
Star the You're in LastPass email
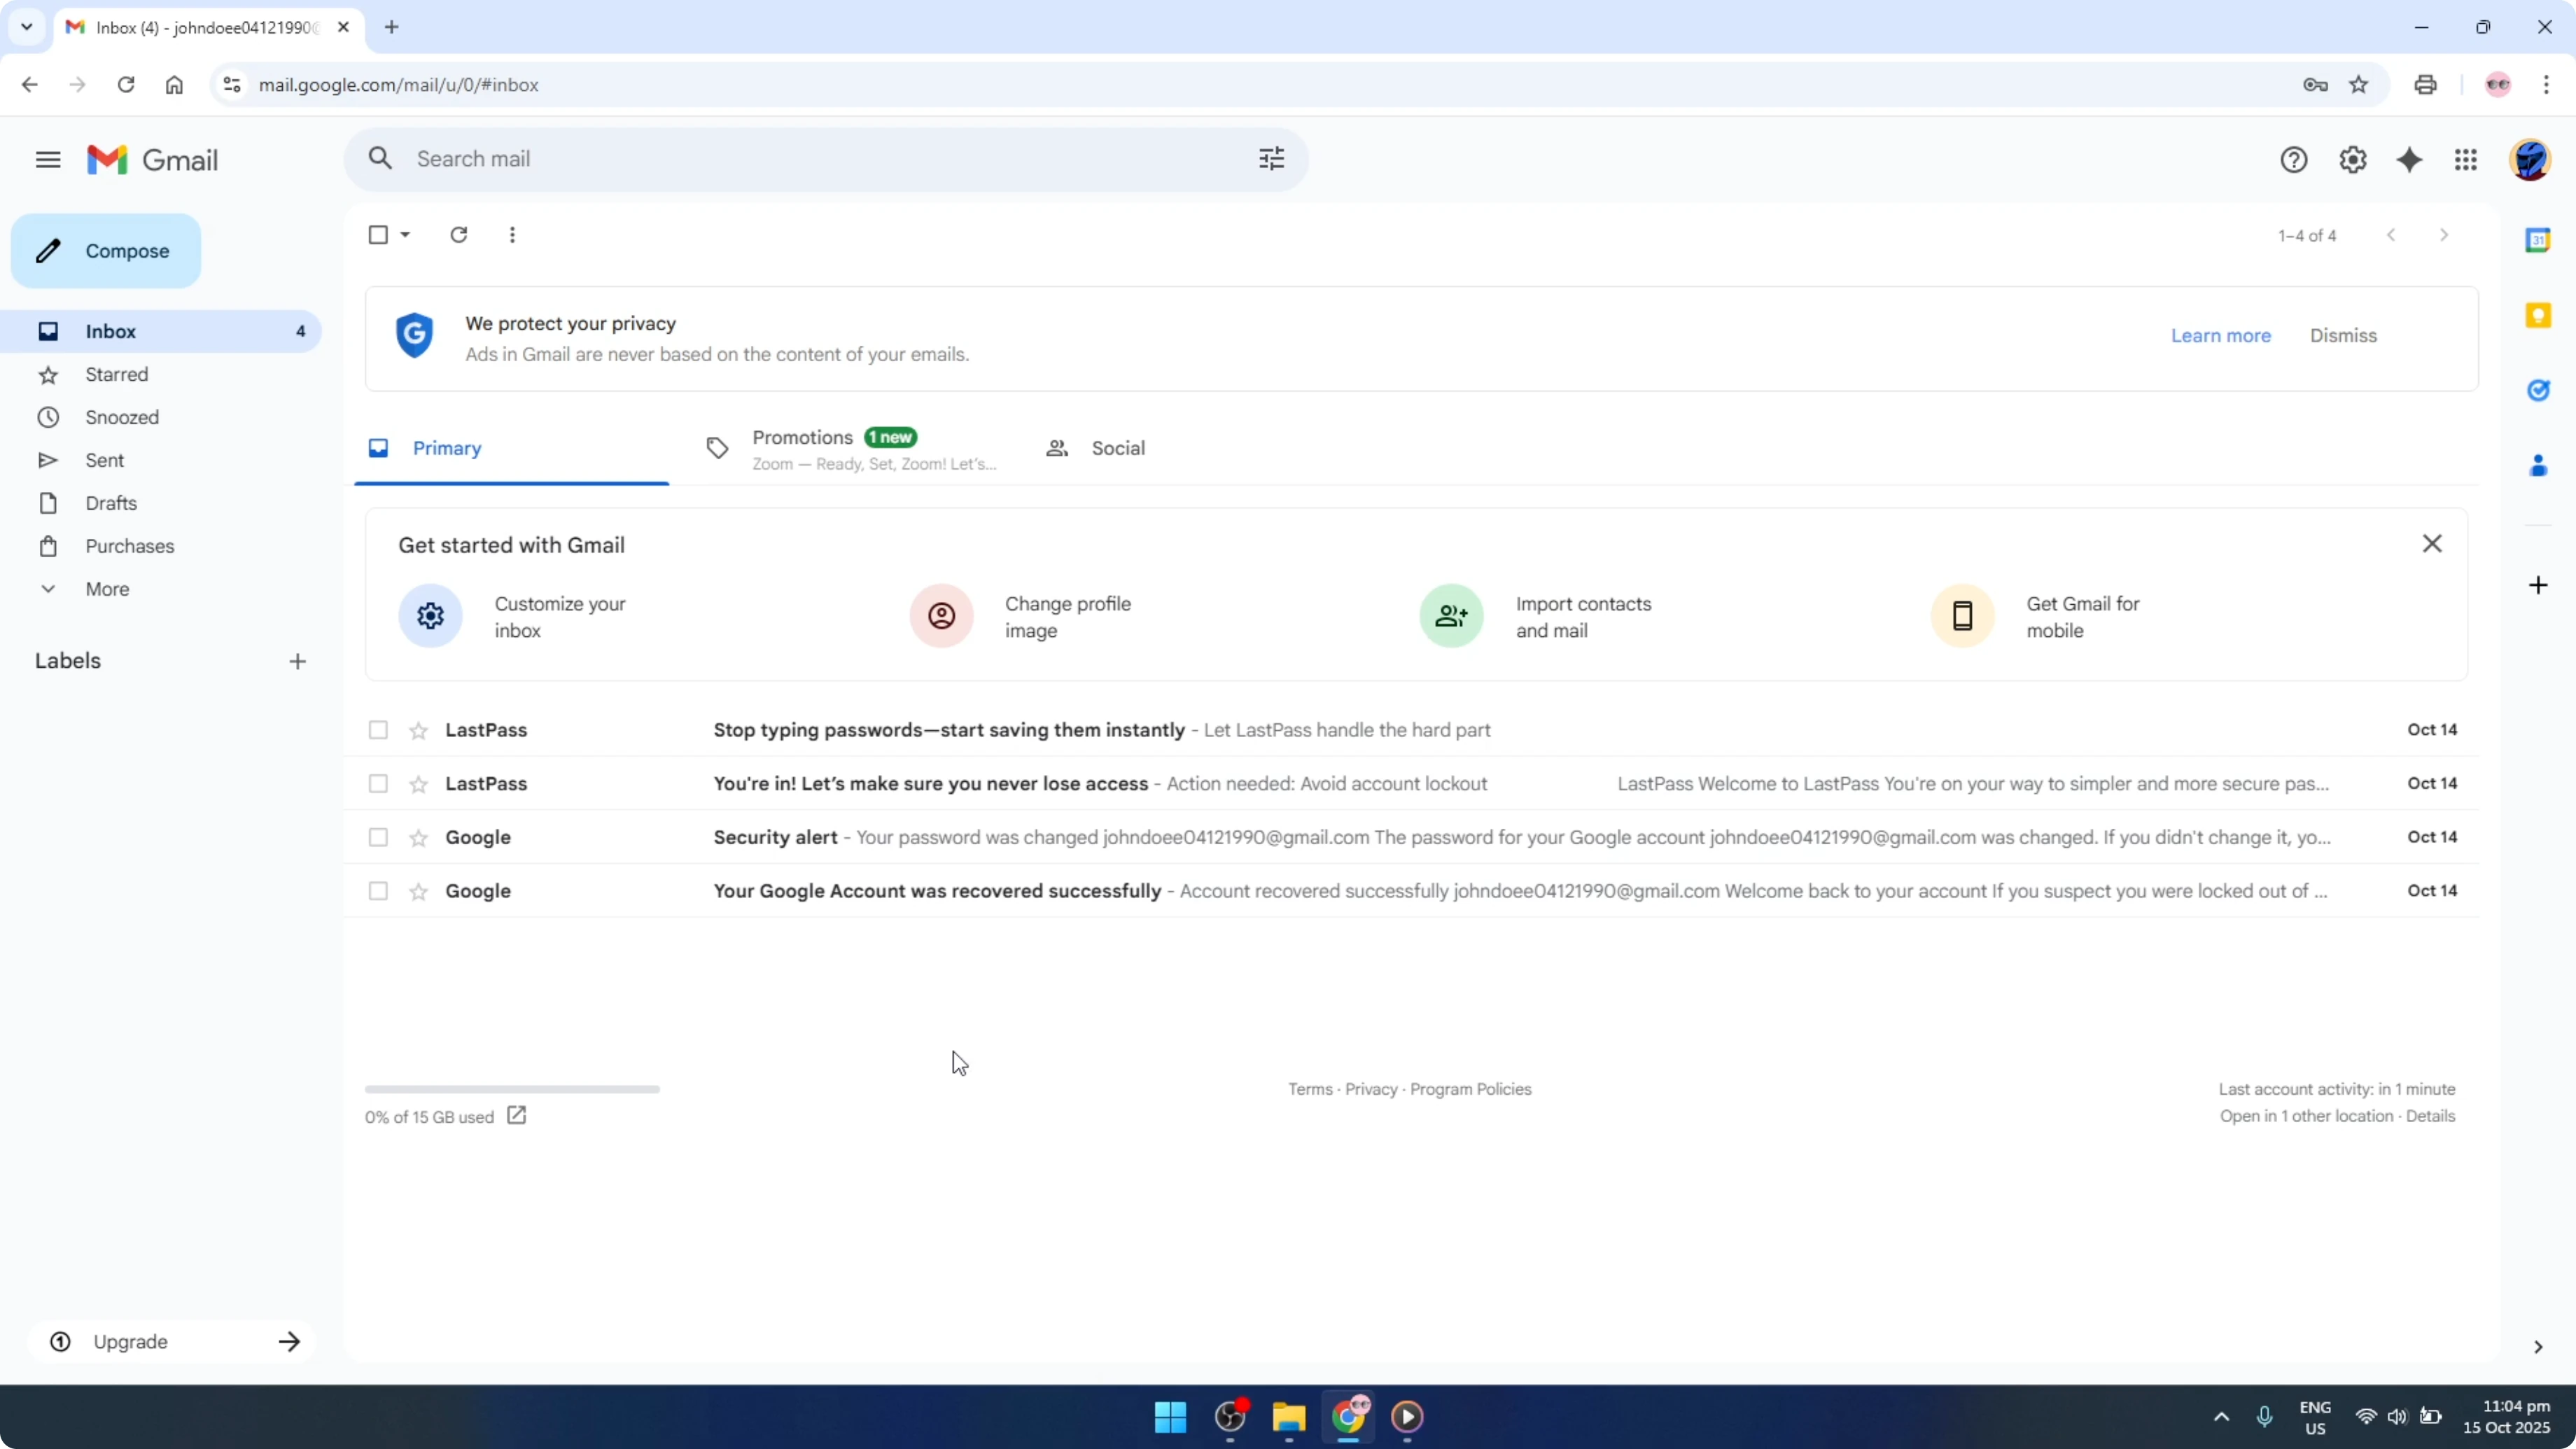(418, 784)
